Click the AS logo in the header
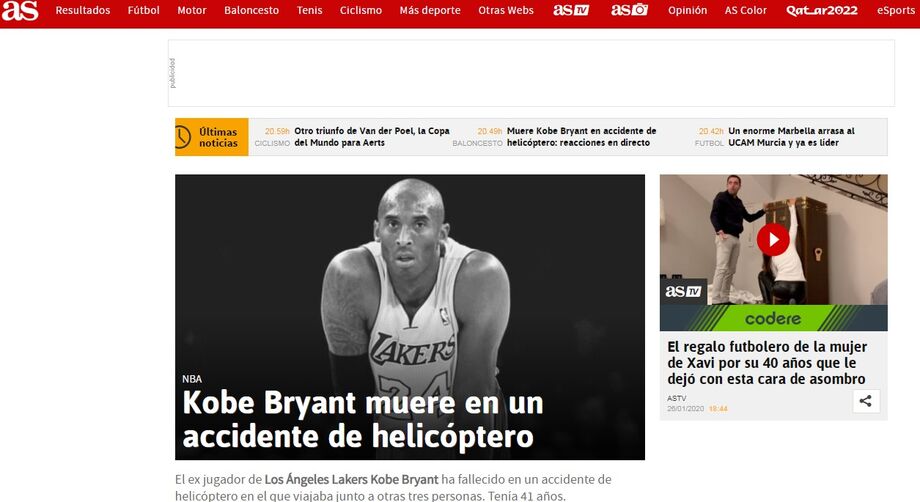Viewport: 920px width, 502px height. 19,11
